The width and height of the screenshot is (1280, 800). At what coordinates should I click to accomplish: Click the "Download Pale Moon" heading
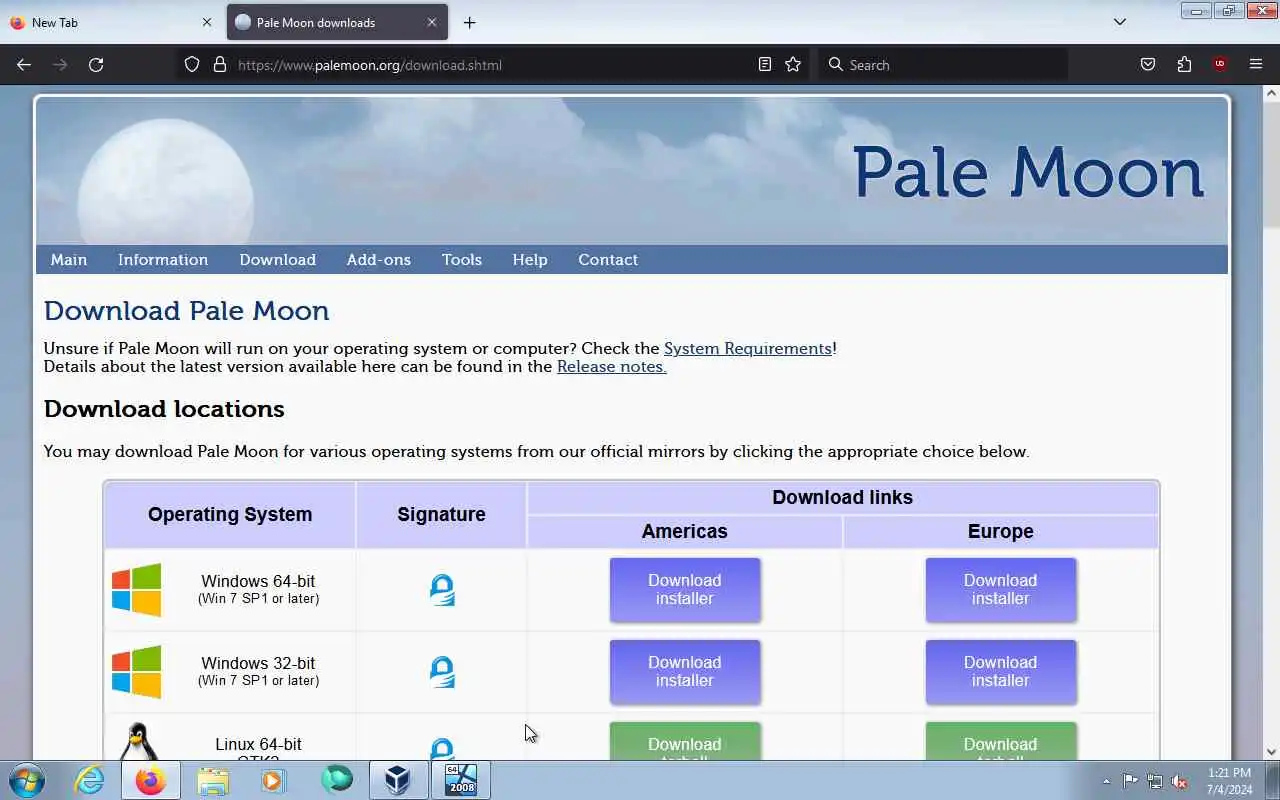tap(186, 310)
